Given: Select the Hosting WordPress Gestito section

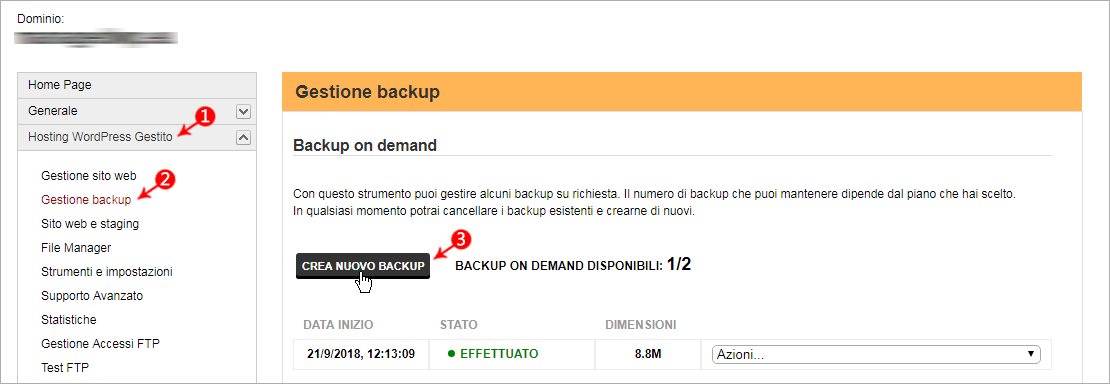Looking at the screenshot, I should coord(100,137).
